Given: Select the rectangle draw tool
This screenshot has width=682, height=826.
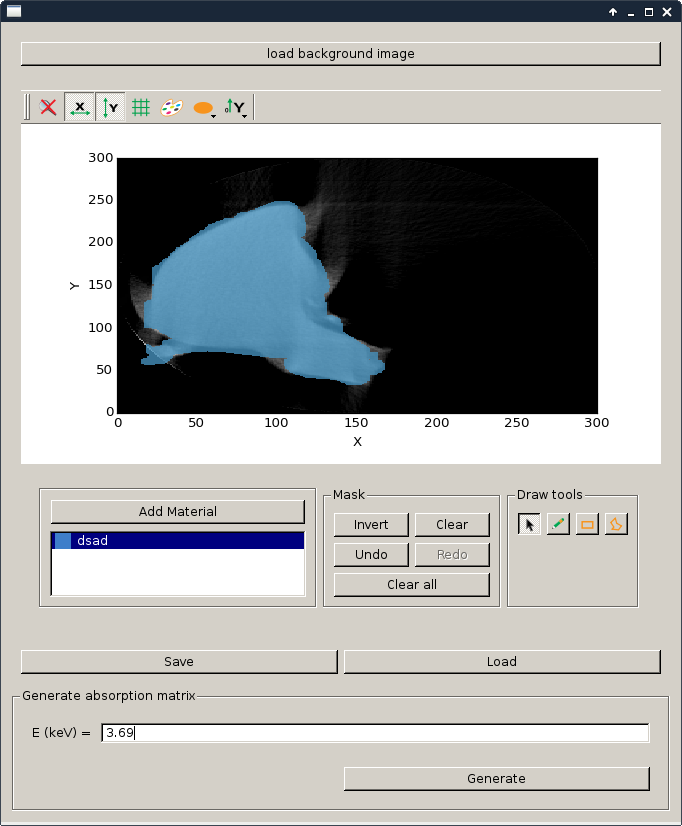Looking at the screenshot, I should click(x=587, y=524).
